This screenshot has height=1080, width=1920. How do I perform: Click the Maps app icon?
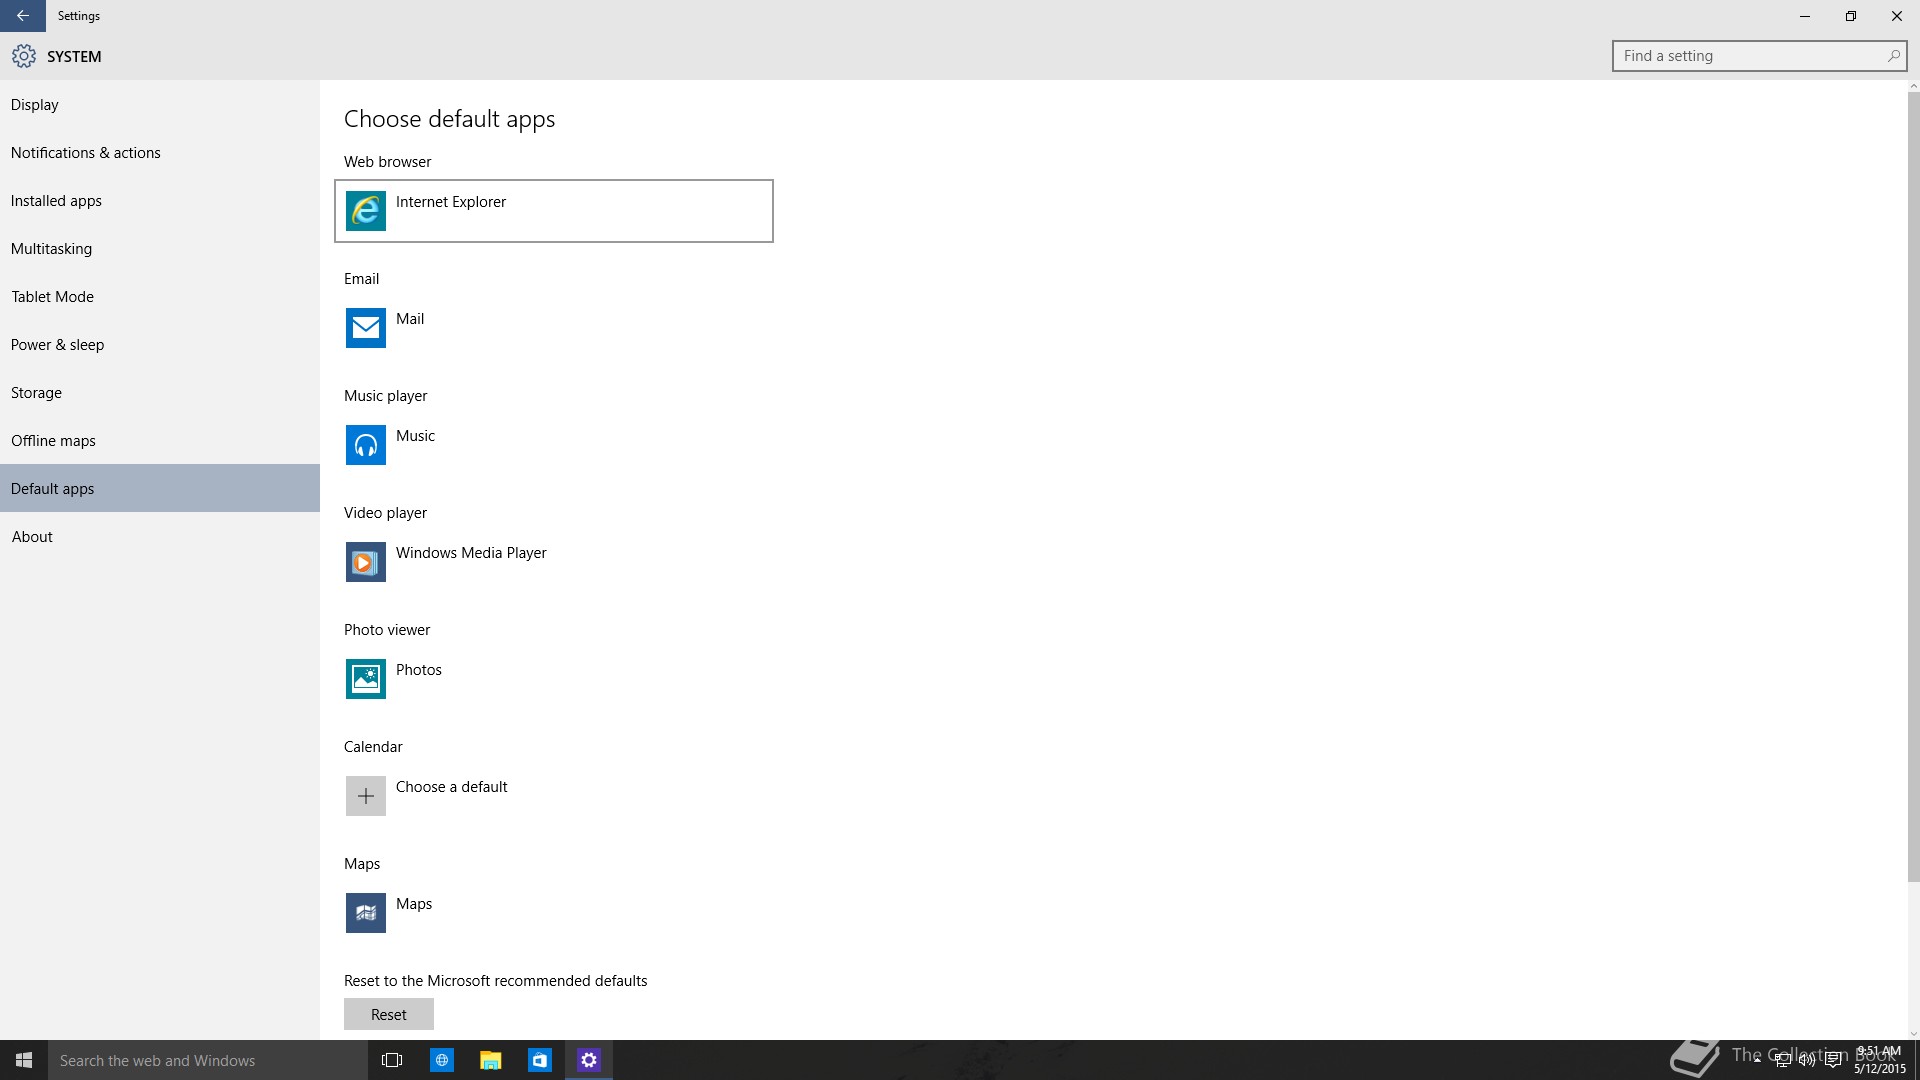[x=366, y=913]
